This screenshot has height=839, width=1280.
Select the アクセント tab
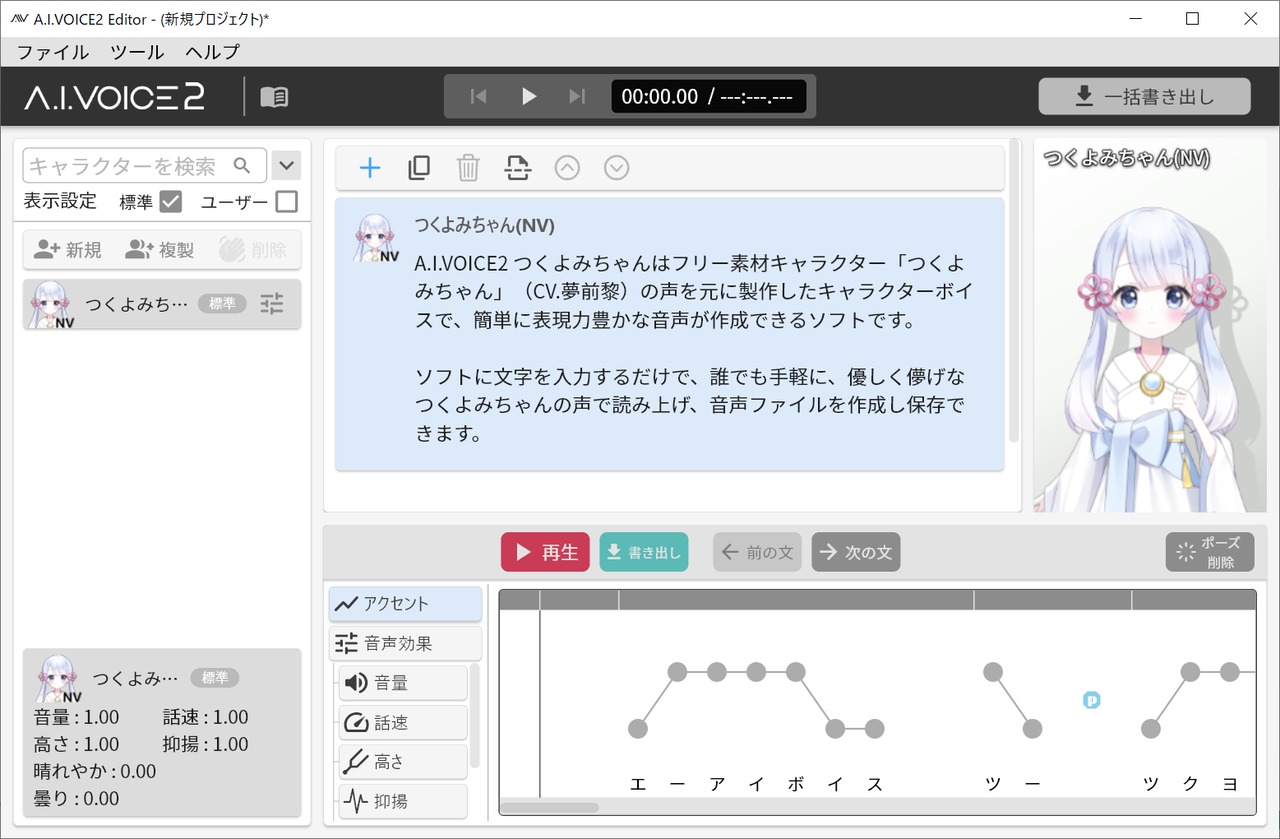click(405, 604)
